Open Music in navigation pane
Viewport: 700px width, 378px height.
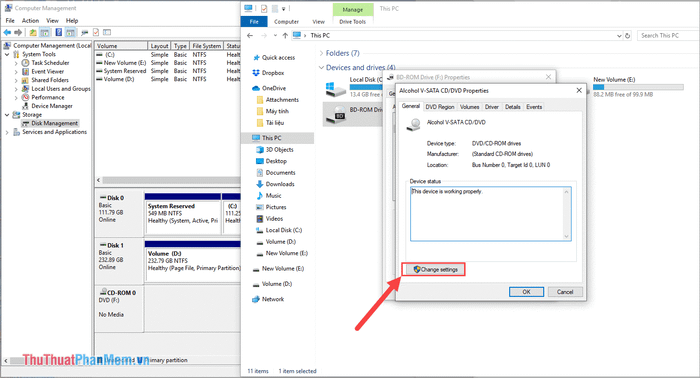[273, 195]
